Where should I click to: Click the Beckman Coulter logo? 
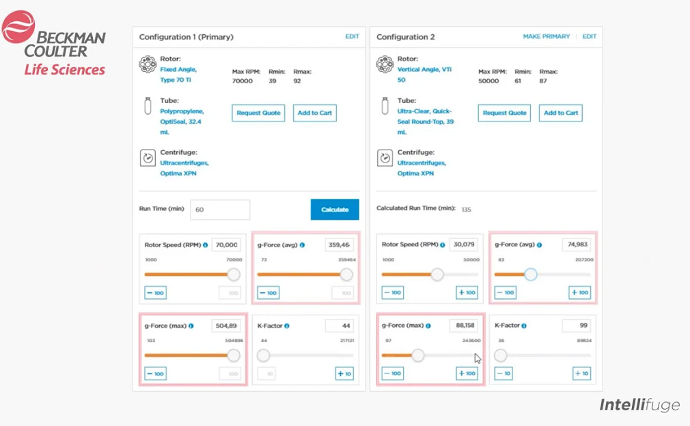54,43
